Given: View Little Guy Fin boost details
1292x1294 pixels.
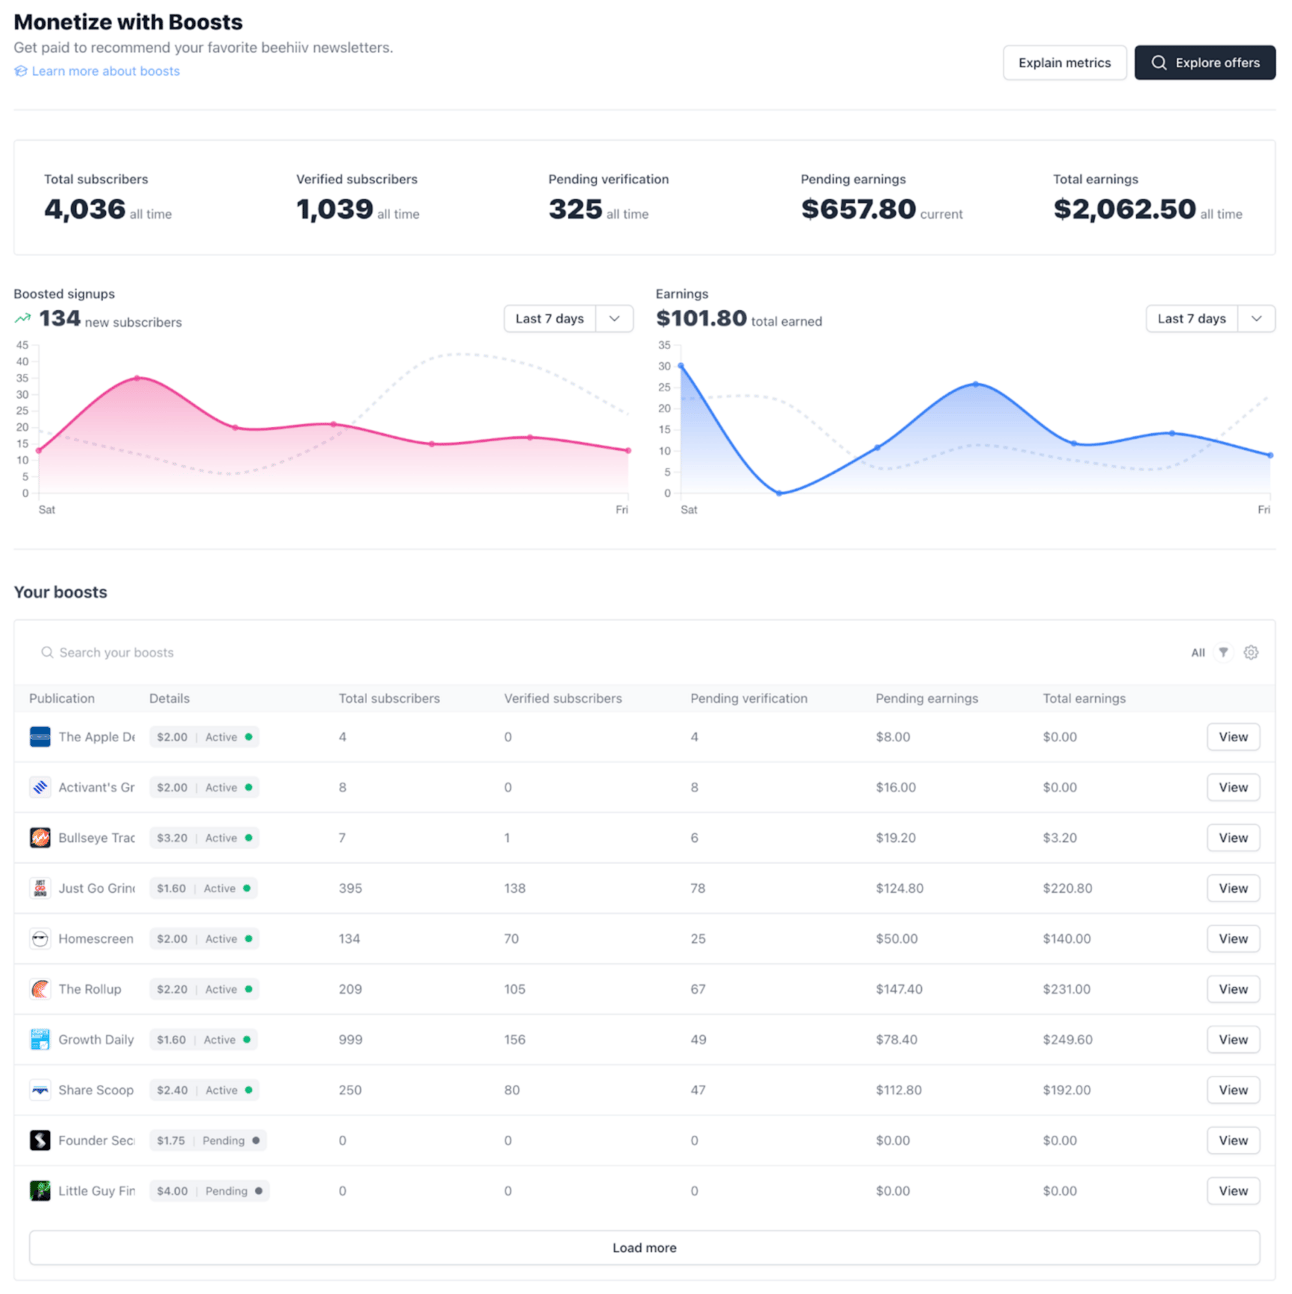Looking at the screenshot, I should pyautogui.click(x=1233, y=1191).
